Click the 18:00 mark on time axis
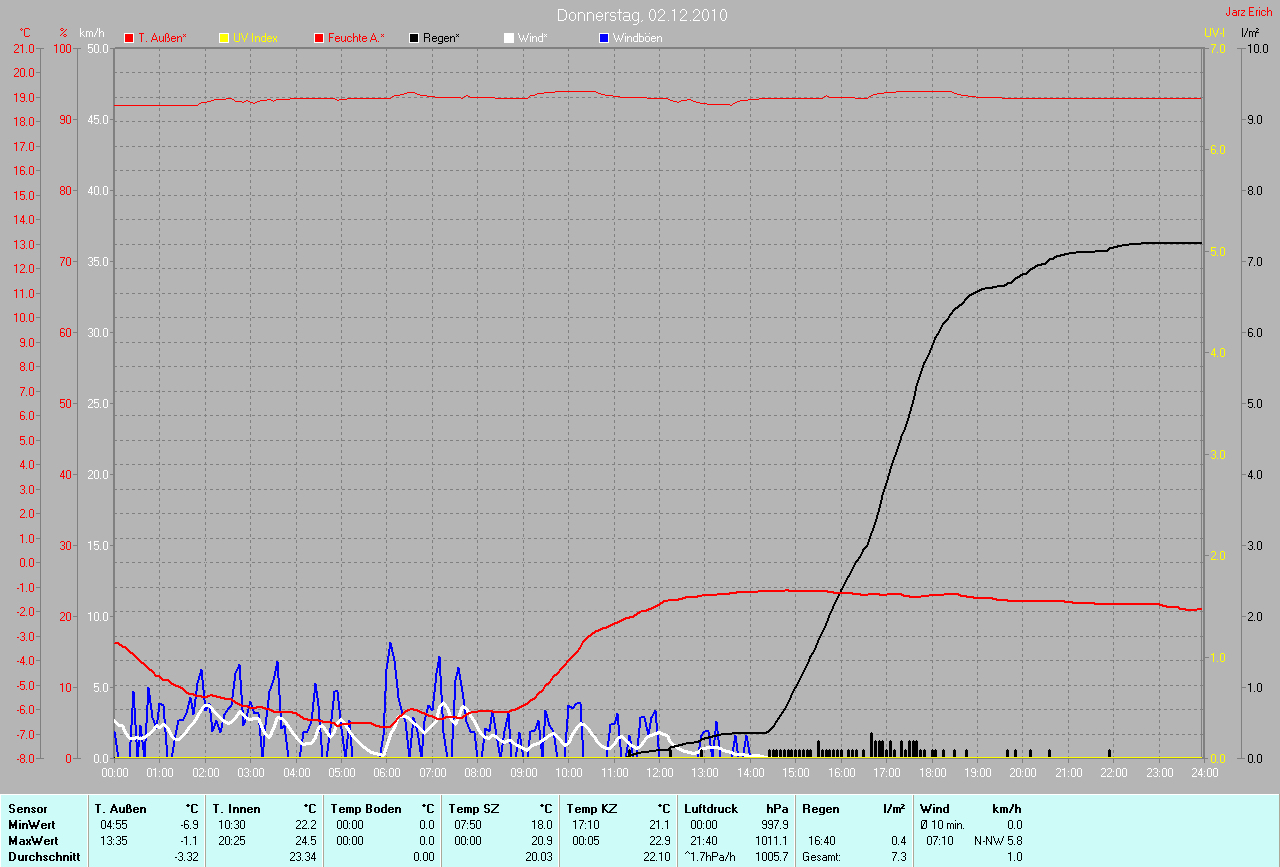The image size is (1280, 867). (x=932, y=772)
